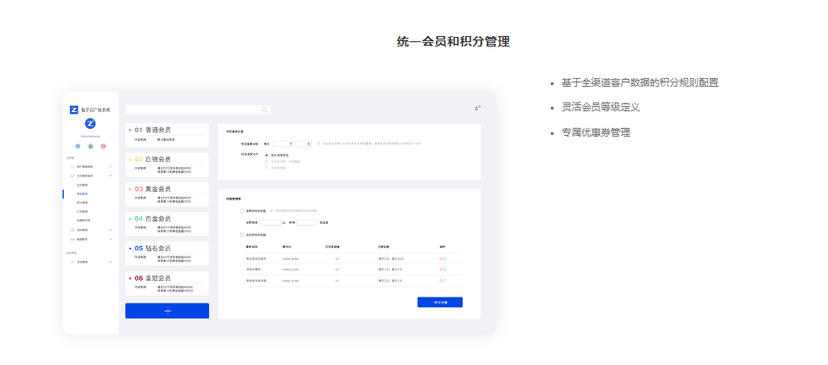The image size is (828, 365).
Task: Click the small green round icon under Administrator
Action: pos(90,146)
